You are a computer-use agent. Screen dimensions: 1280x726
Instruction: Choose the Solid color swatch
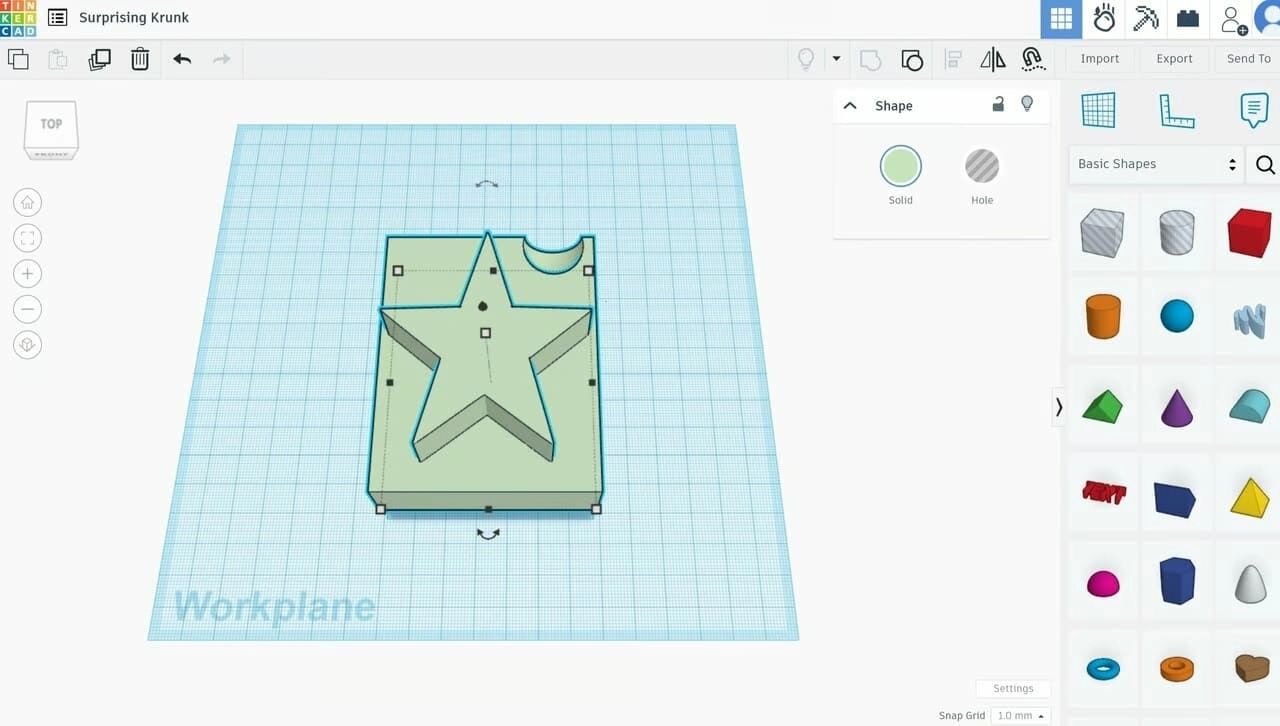899,167
